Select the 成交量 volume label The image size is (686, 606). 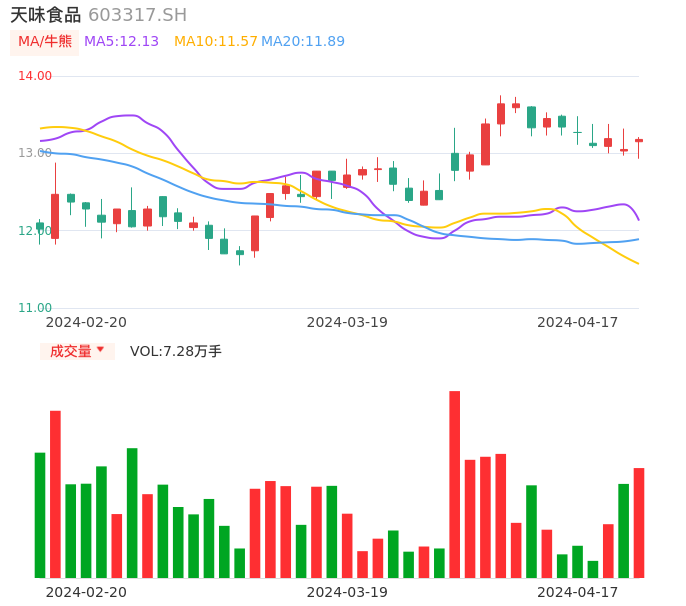pos(70,351)
